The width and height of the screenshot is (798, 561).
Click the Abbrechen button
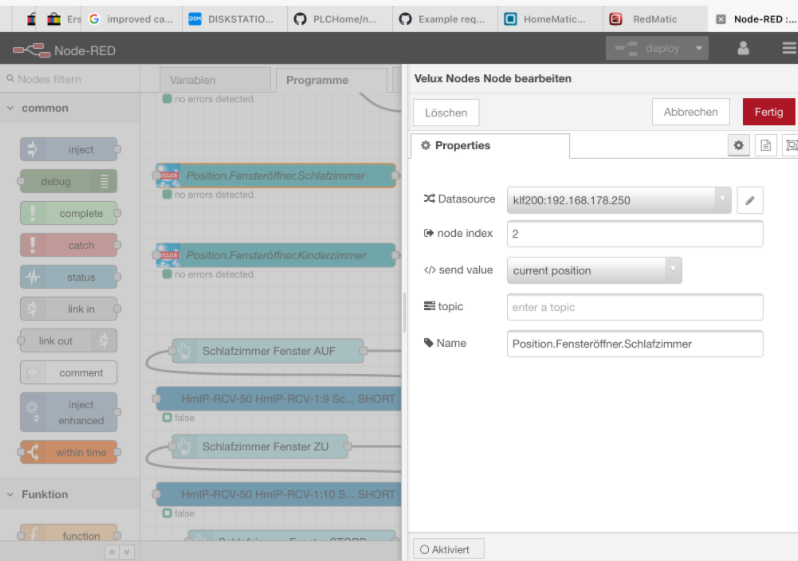pos(690,112)
